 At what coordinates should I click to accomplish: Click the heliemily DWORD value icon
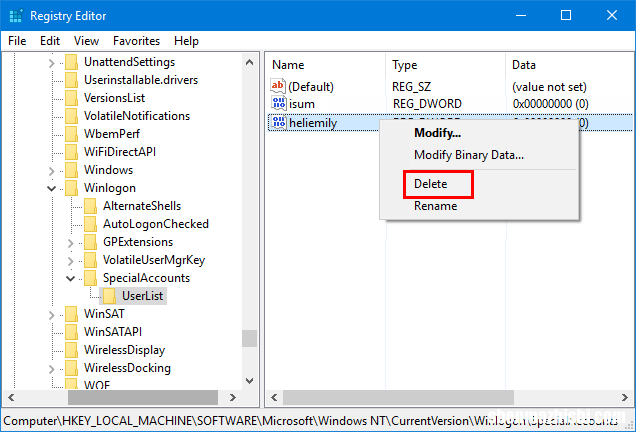coord(279,123)
